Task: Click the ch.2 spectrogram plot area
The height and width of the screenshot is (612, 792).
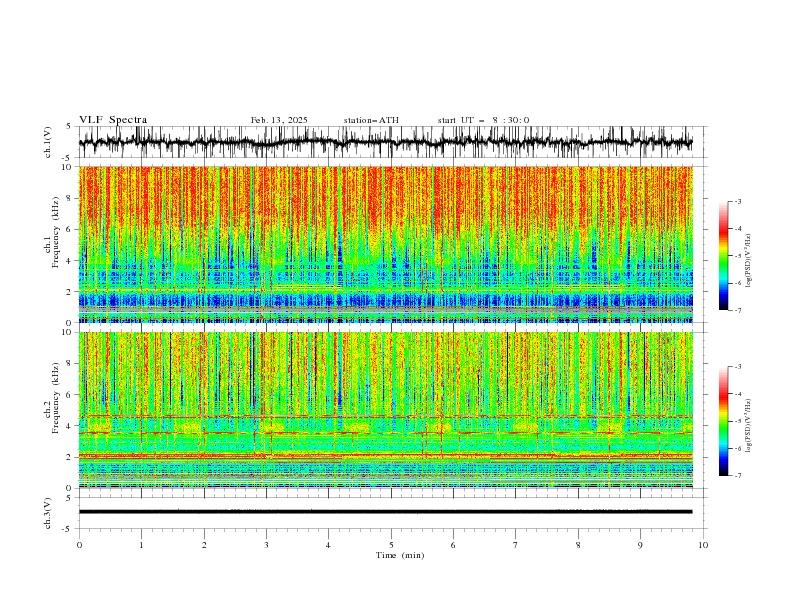Action: tap(385, 410)
